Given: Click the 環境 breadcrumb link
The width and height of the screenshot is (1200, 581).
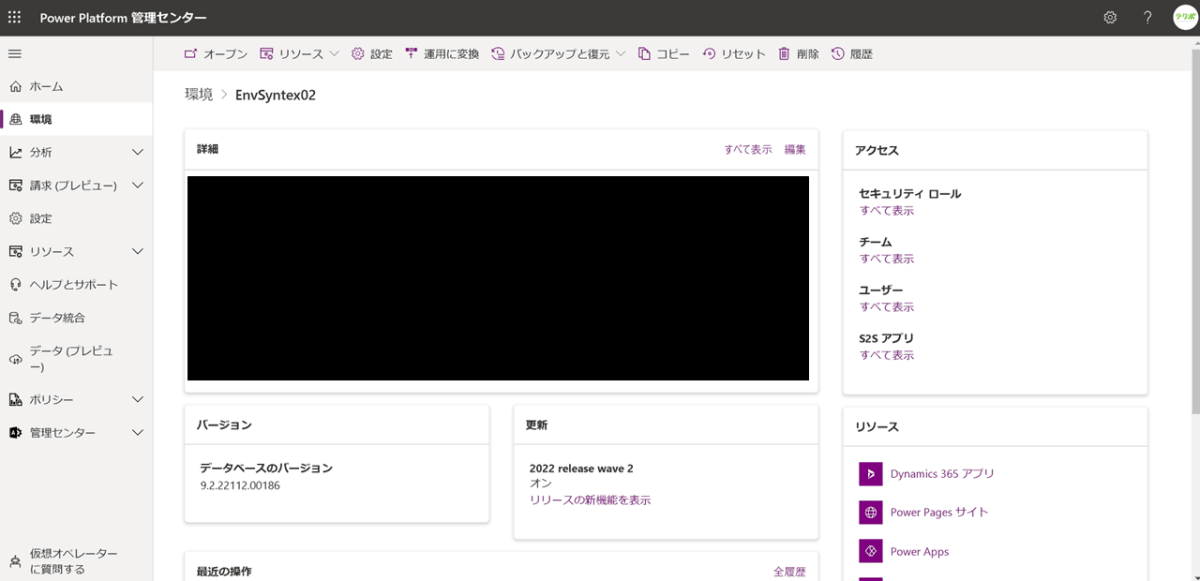Looking at the screenshot, I should (199, 95).
